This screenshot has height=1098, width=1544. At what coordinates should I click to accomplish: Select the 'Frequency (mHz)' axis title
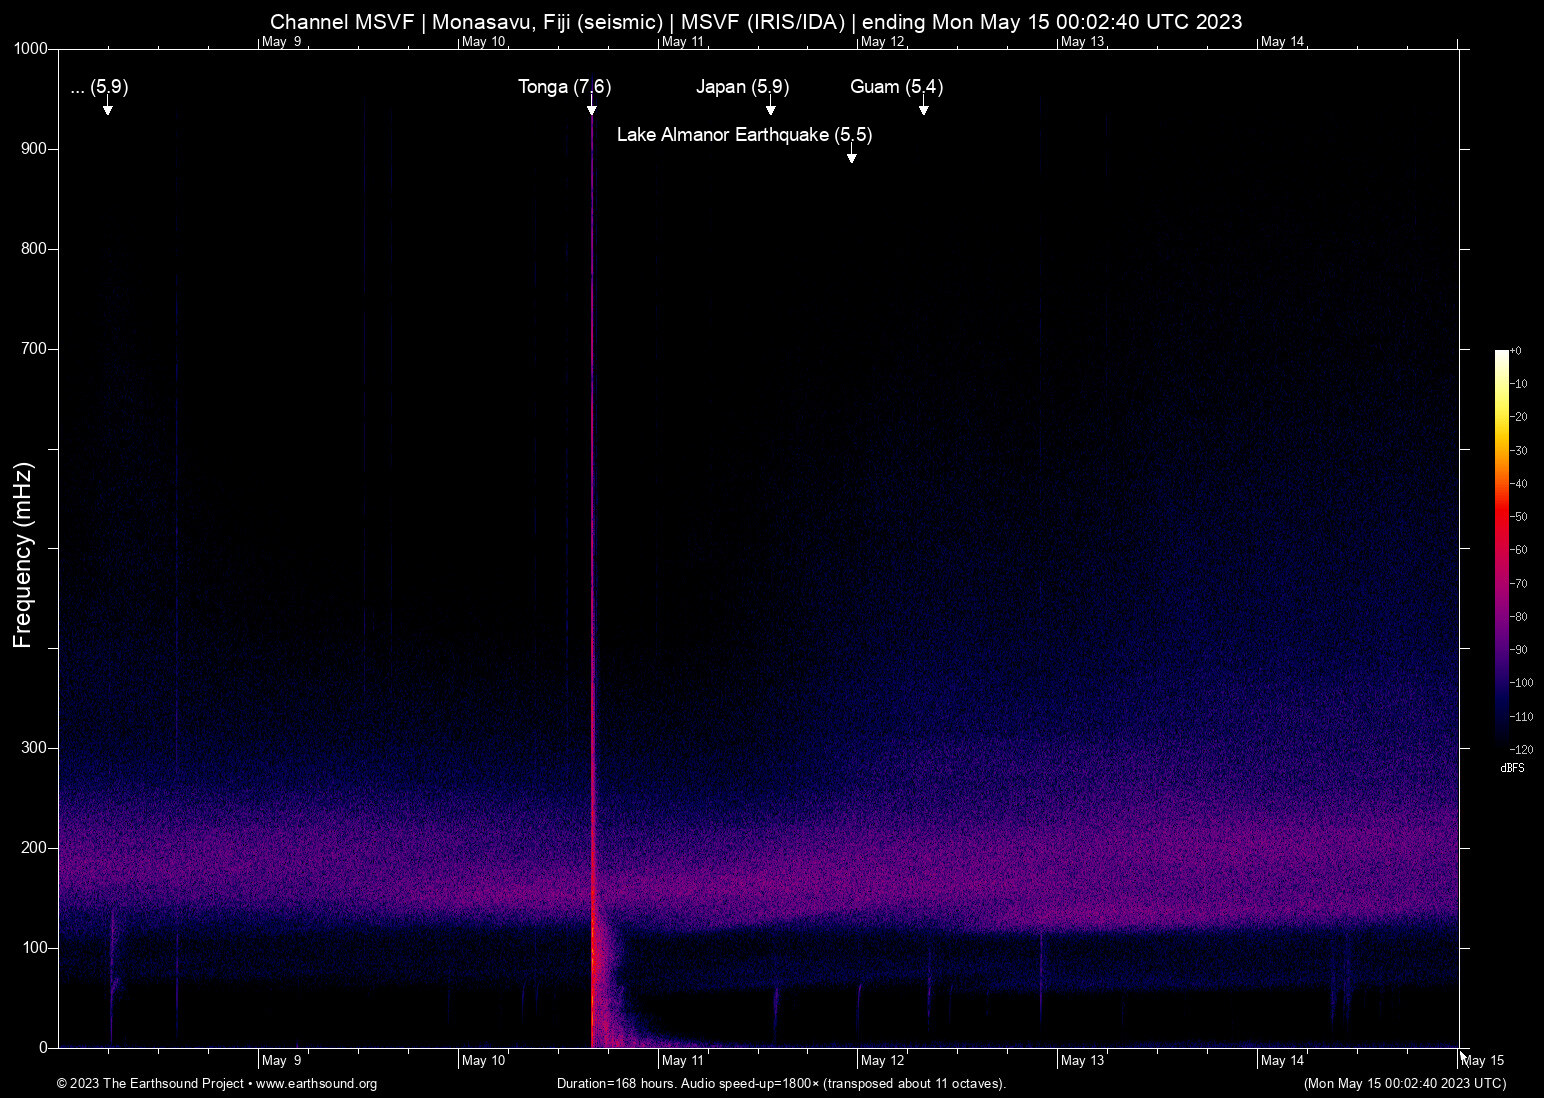click(x=23, y=555)
